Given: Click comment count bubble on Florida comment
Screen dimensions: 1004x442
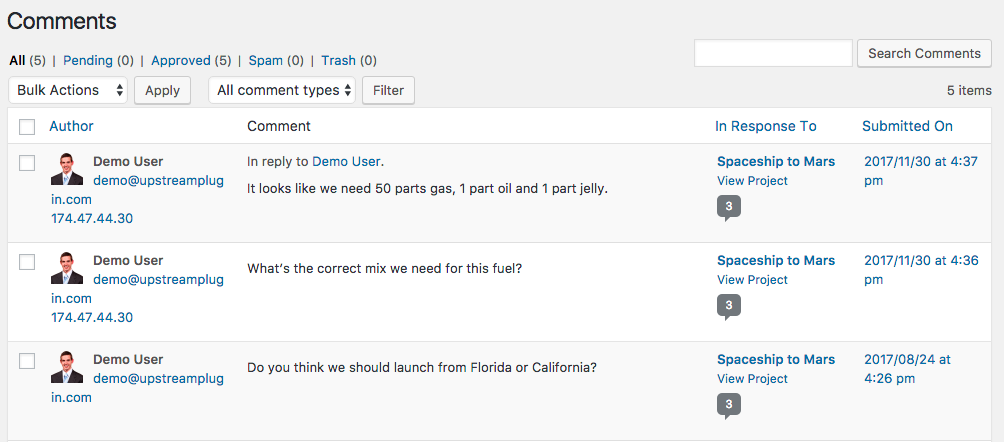Looking at the screenshot, I should tap(729, 405).
